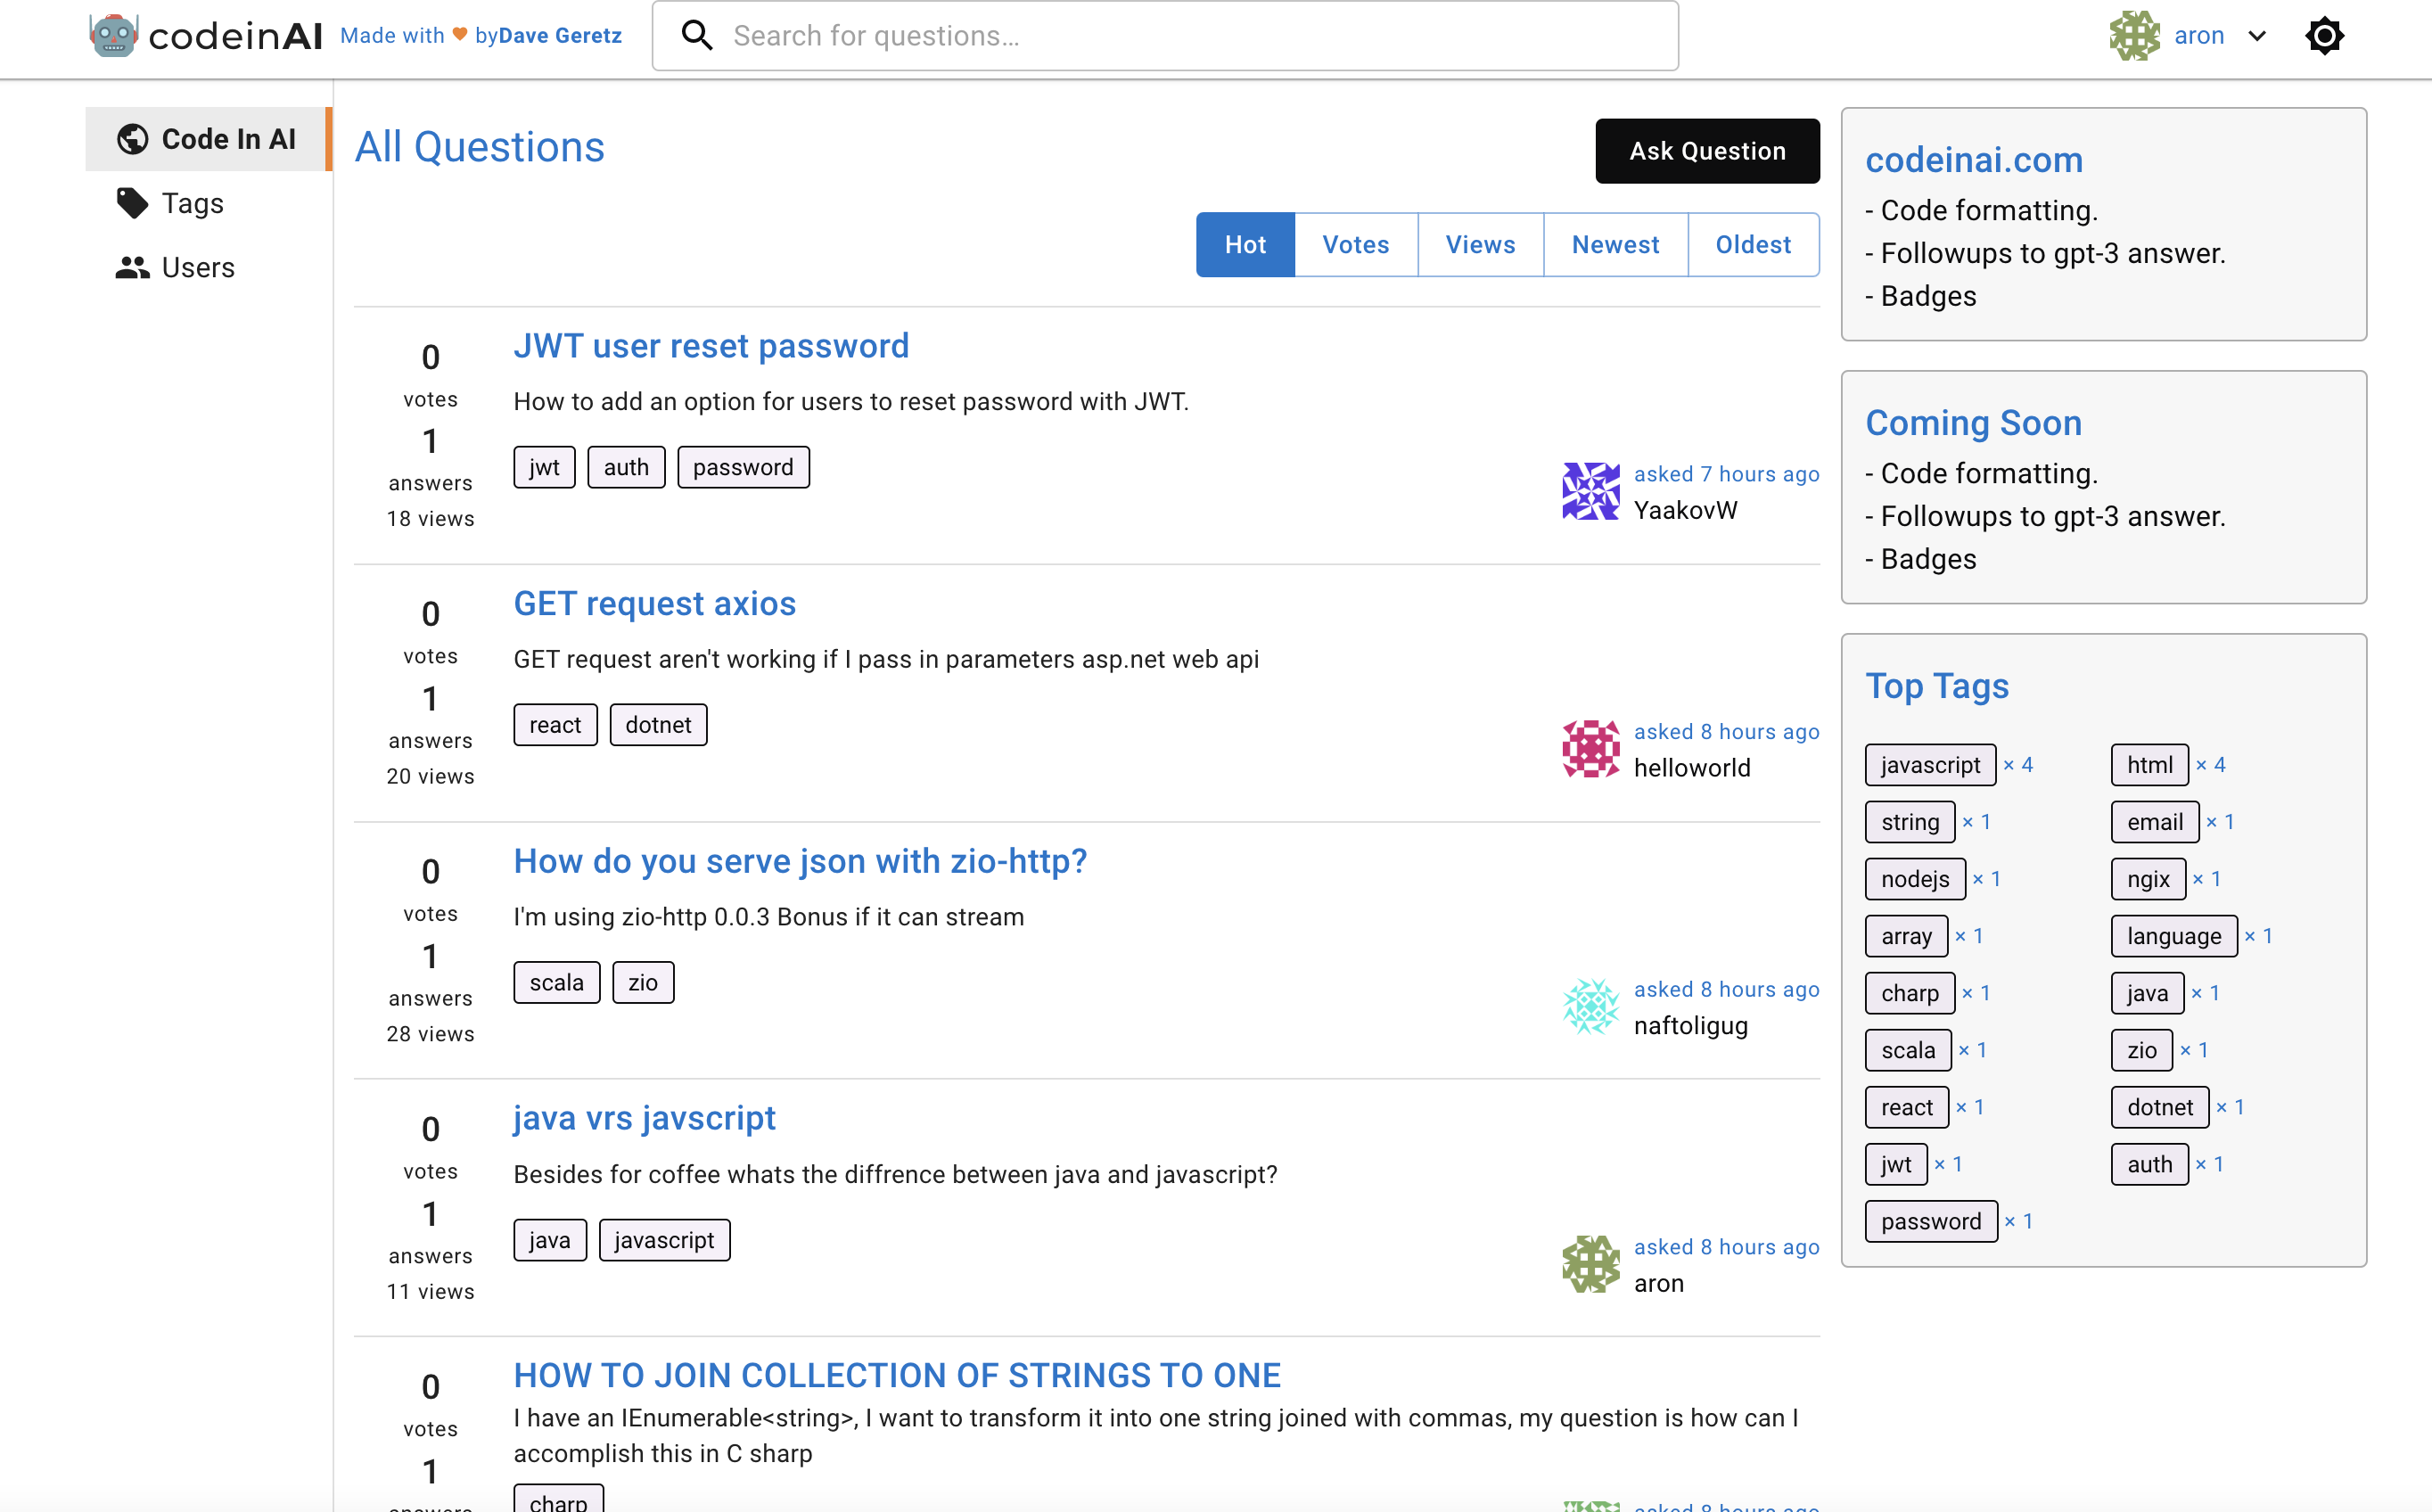
Task: Open Tags page via tag icon
Action: (132, 203)
